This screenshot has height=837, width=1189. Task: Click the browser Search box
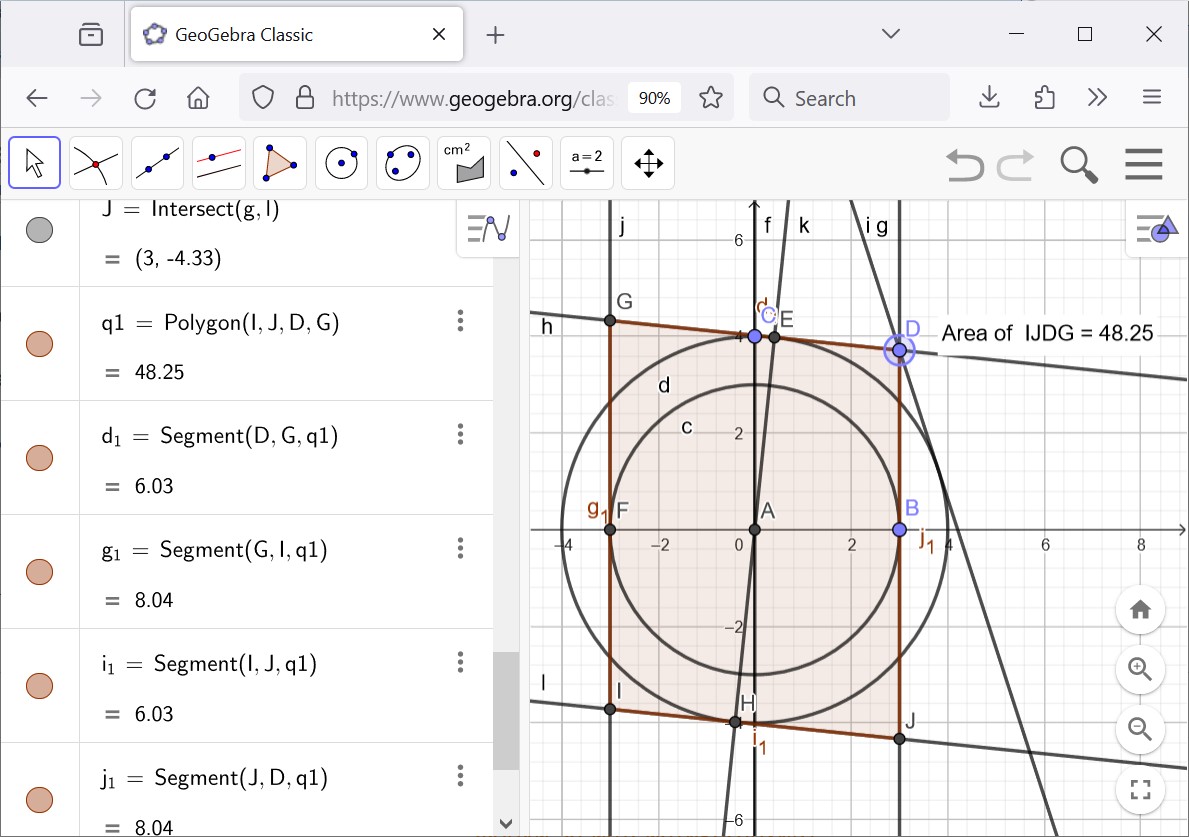point(849,98)
